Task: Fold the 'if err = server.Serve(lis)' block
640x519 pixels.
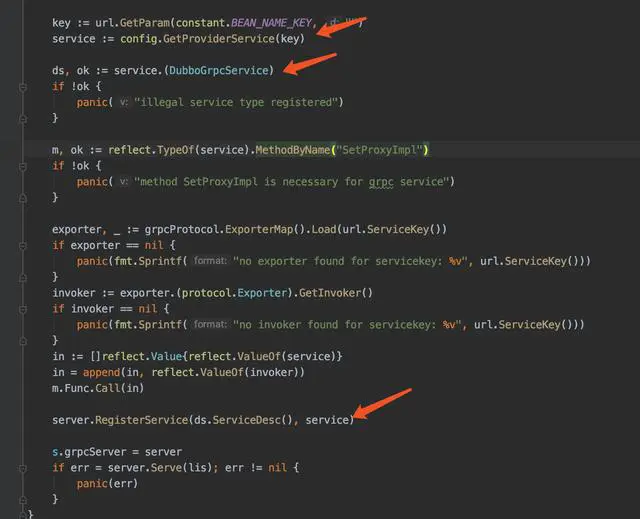Action: click(23, 468)
